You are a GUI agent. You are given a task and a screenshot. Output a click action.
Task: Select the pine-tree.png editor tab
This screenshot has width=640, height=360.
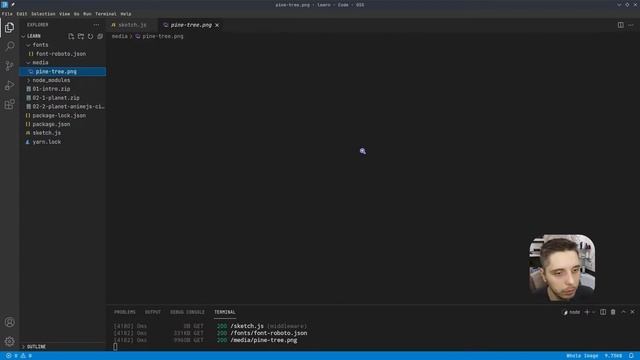(x=191, y=25)
